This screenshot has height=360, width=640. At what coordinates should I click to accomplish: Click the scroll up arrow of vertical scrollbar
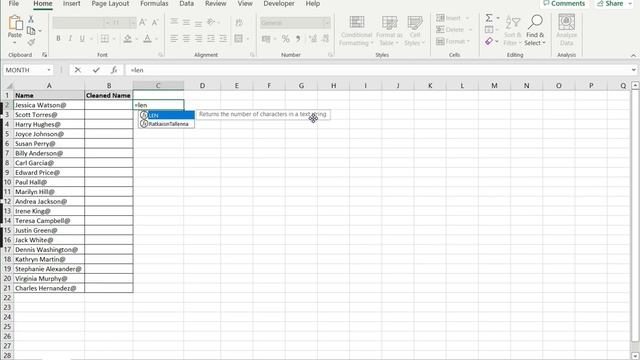635,85
